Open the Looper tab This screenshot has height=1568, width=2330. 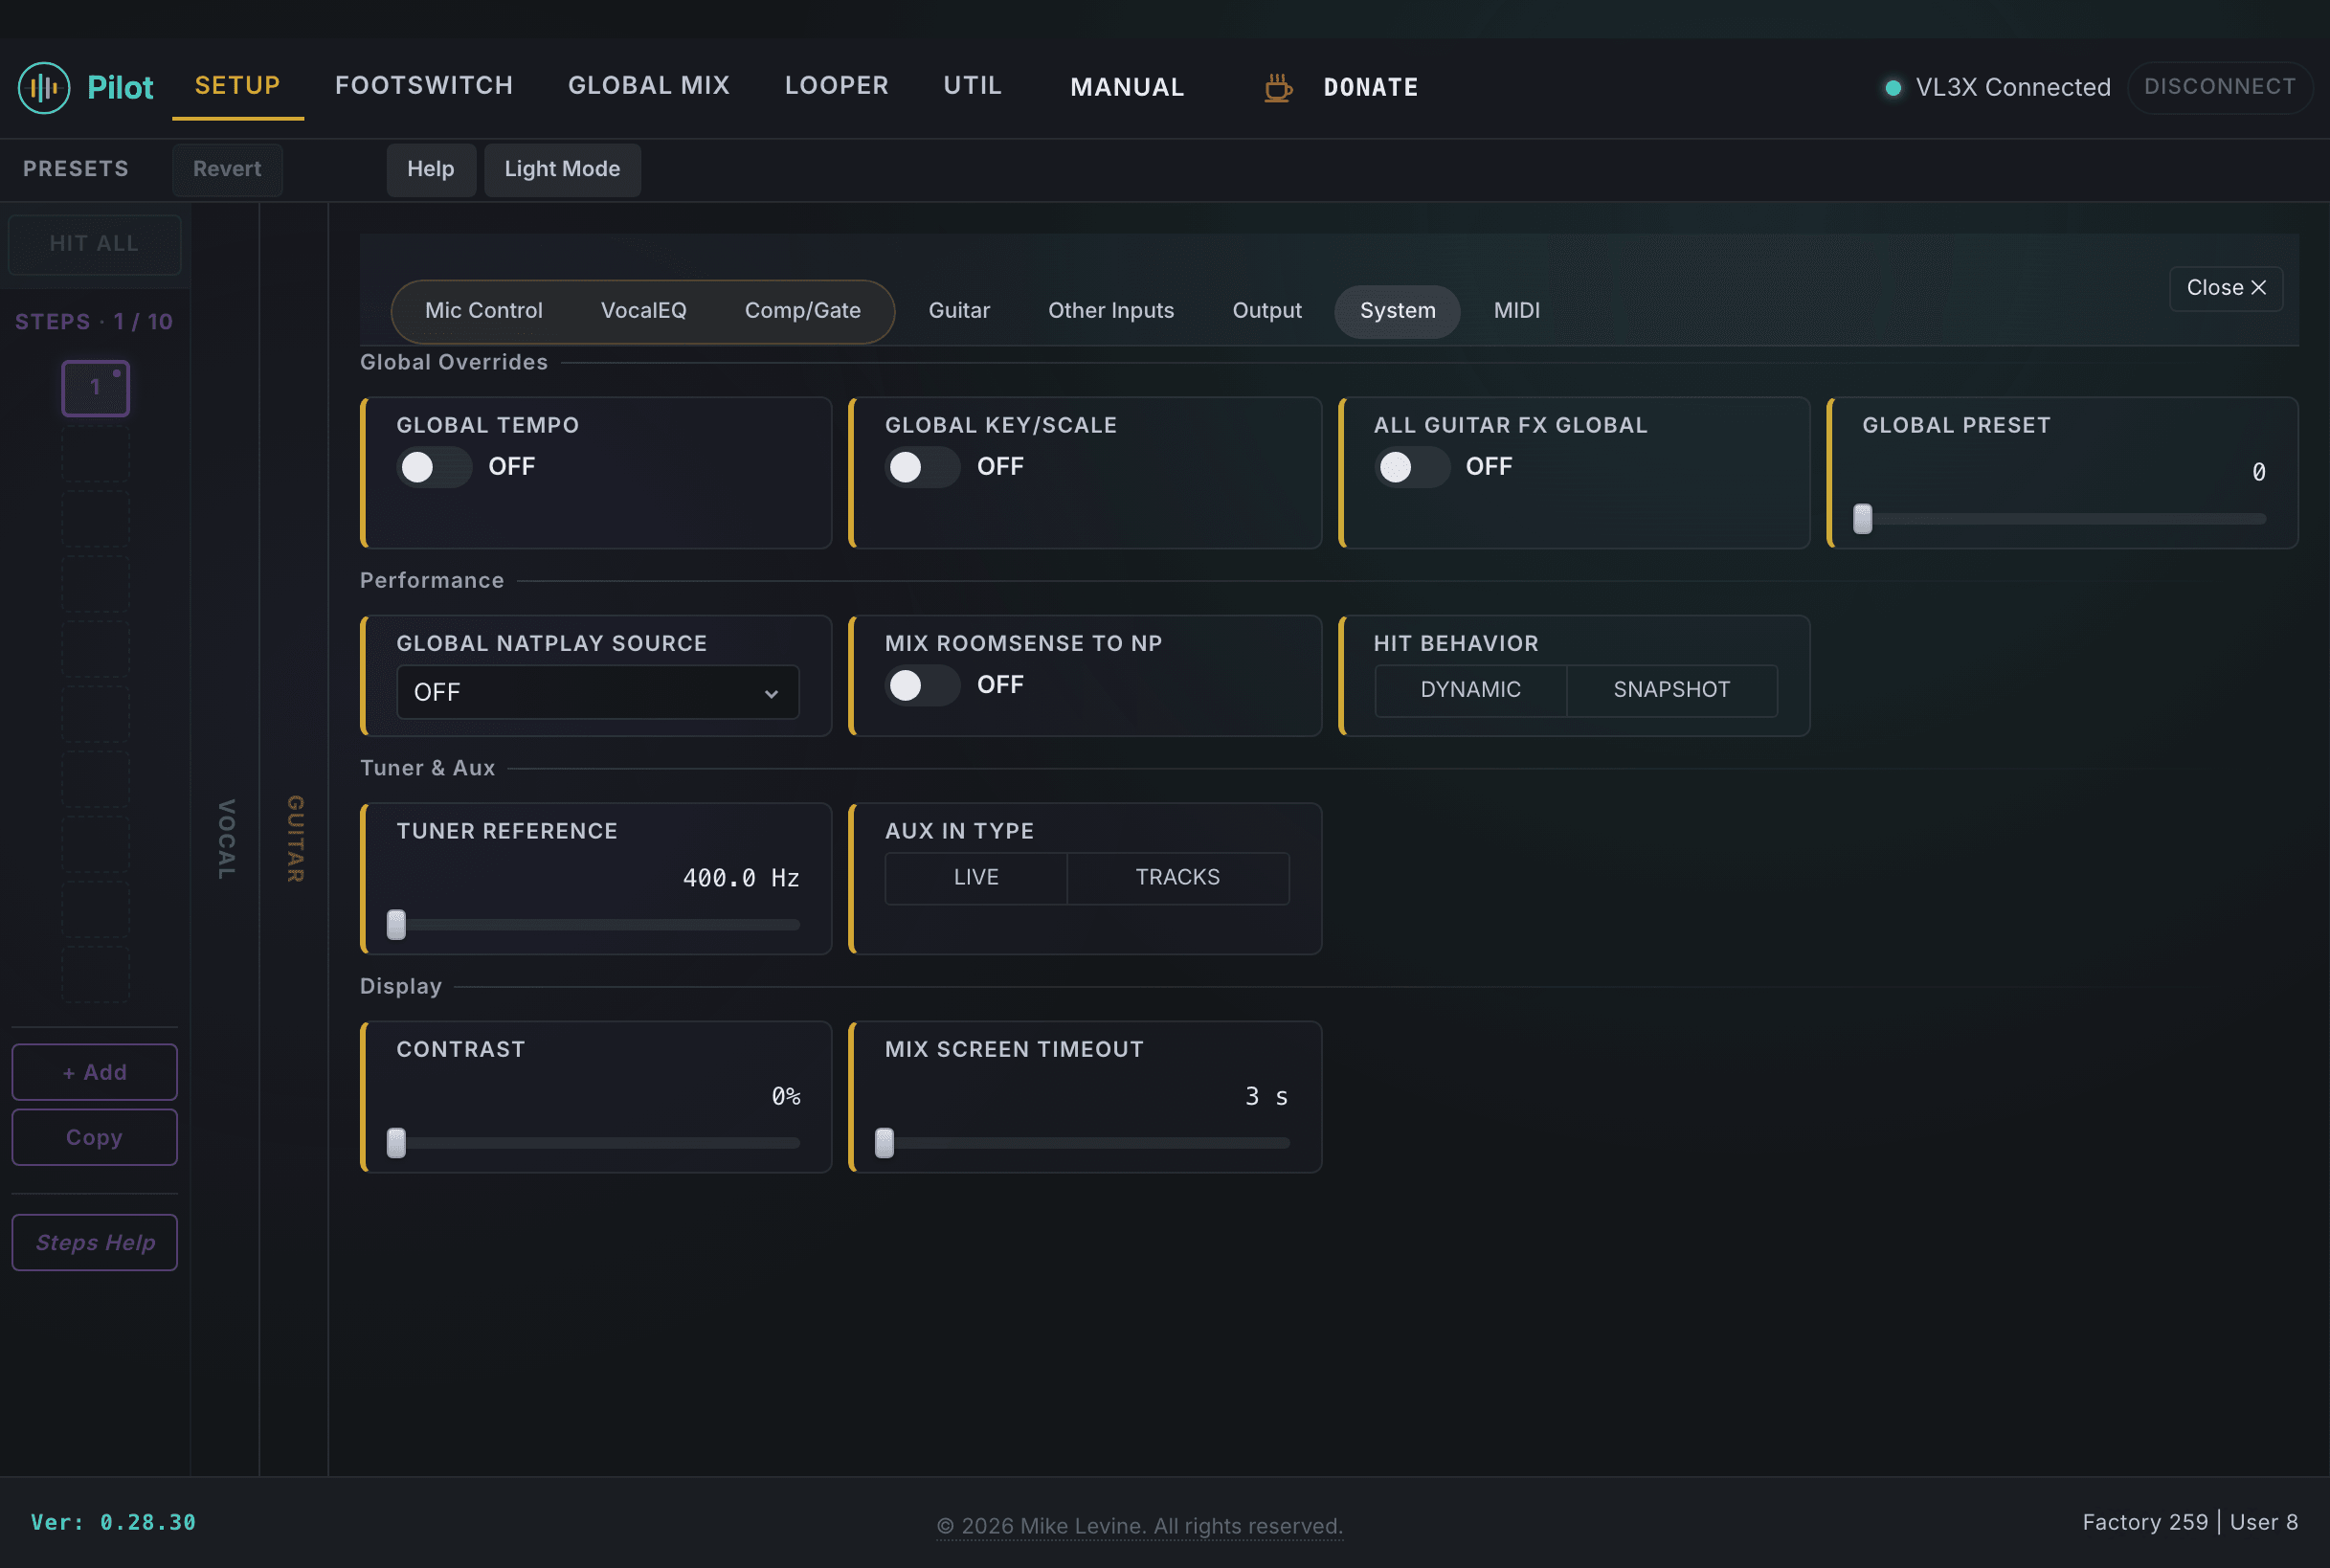coord(836,86)
